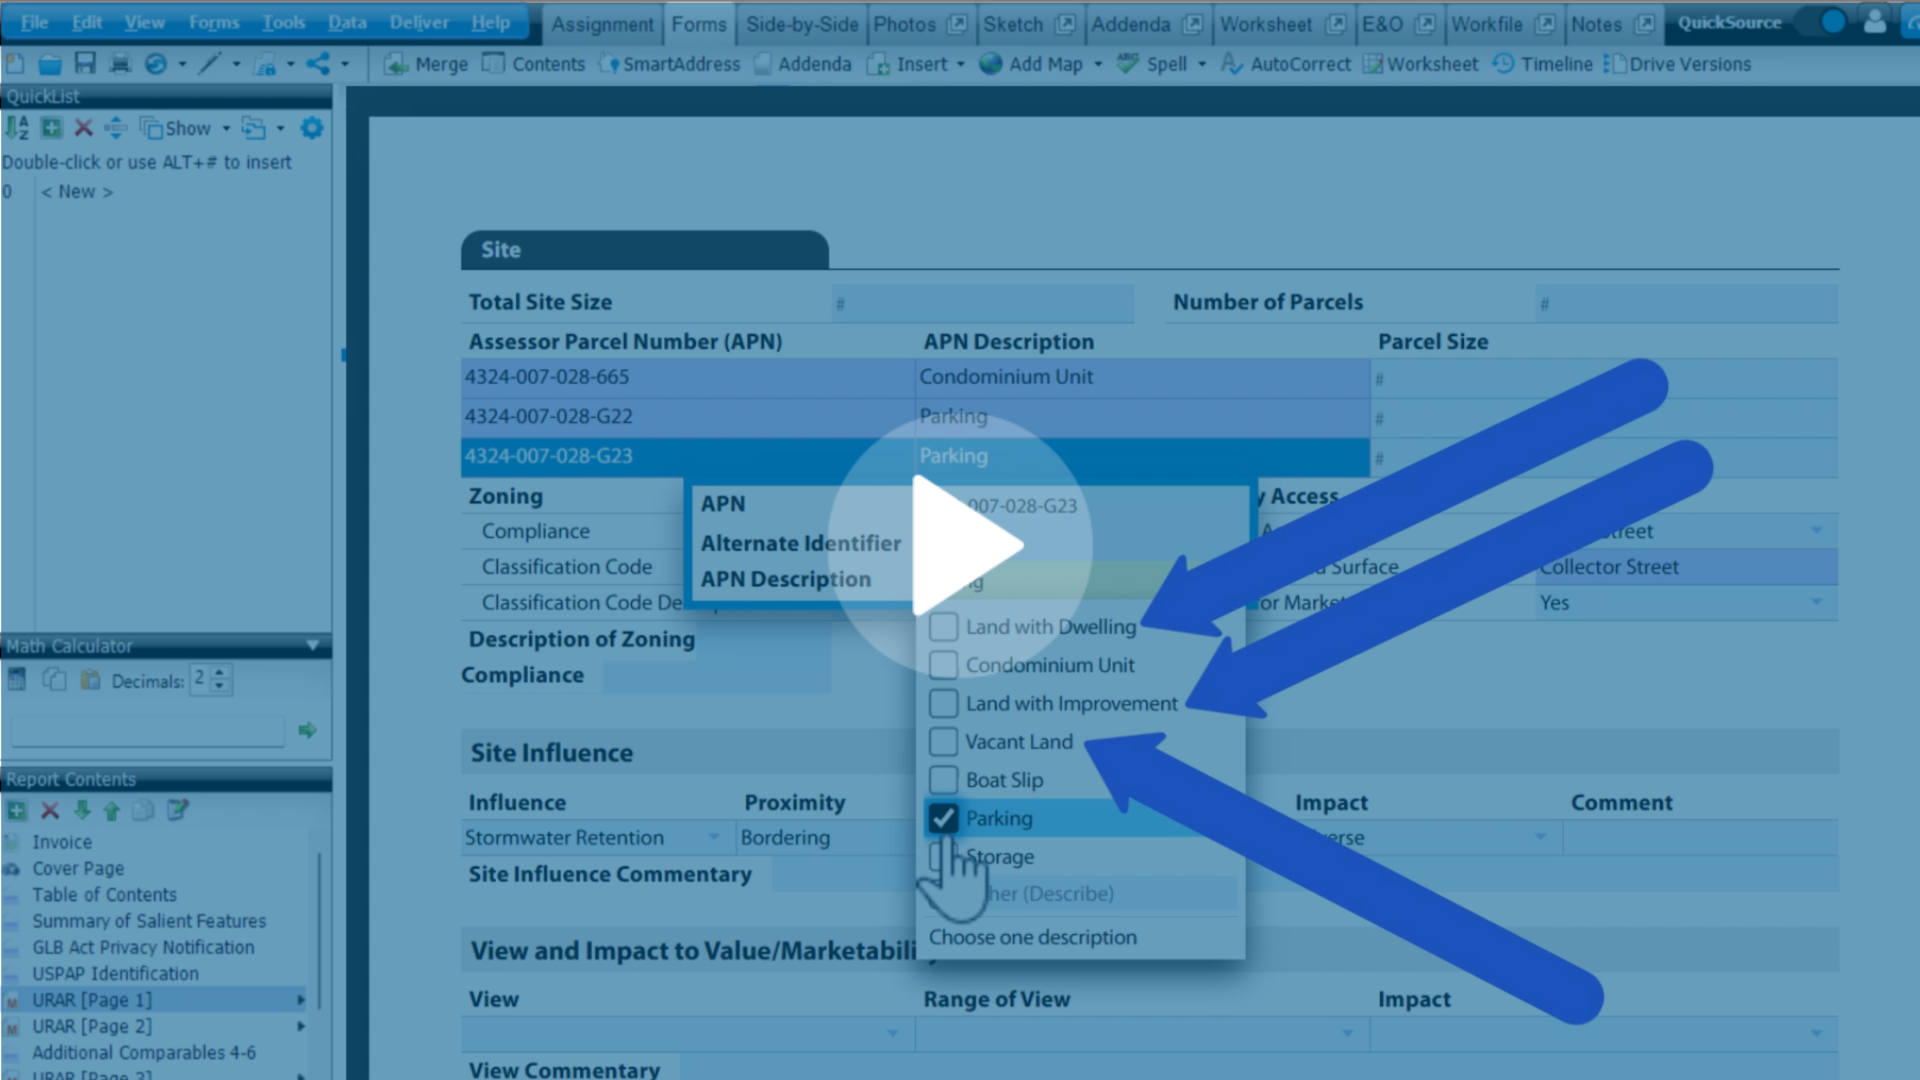1920x1080 pixels.
Task: Expand URAR [Page 2] submenu arrow
Action: pos(300,1026)
